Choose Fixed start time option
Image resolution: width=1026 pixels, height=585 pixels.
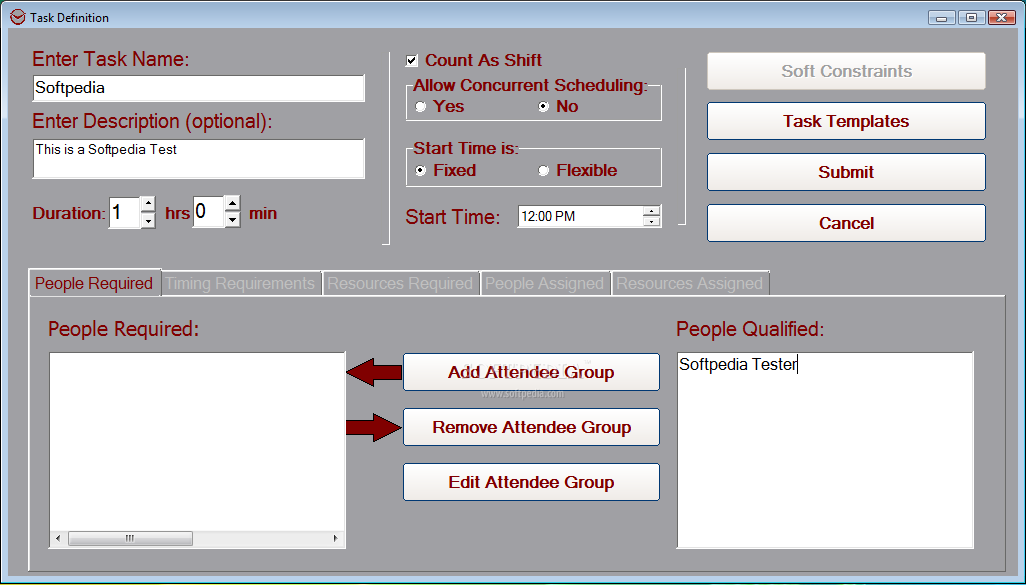pyautogui.click(x=421, y=171)
